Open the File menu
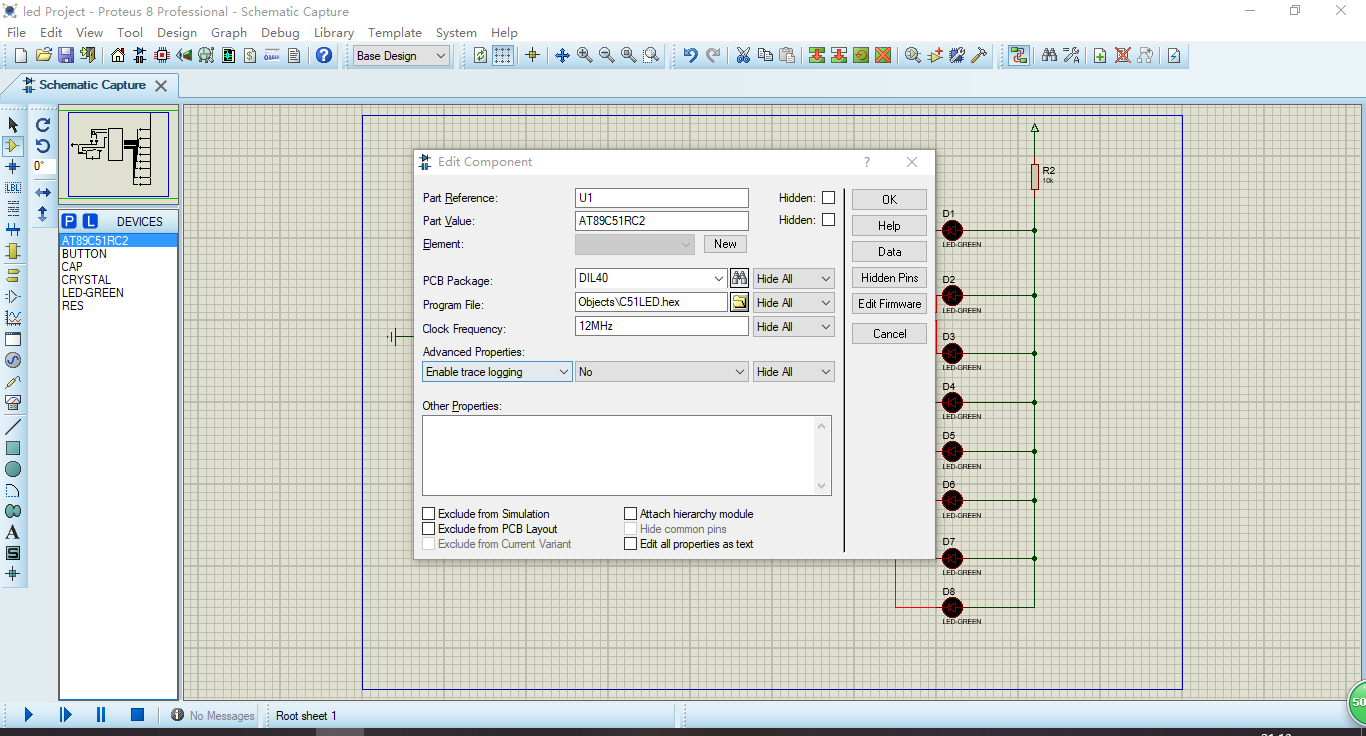Viewport: 1366px width, 736px height. point(17,33)
